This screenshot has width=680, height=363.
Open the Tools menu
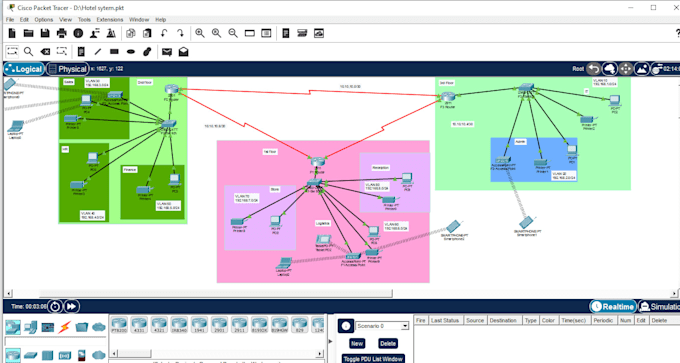tap(84, 20)
